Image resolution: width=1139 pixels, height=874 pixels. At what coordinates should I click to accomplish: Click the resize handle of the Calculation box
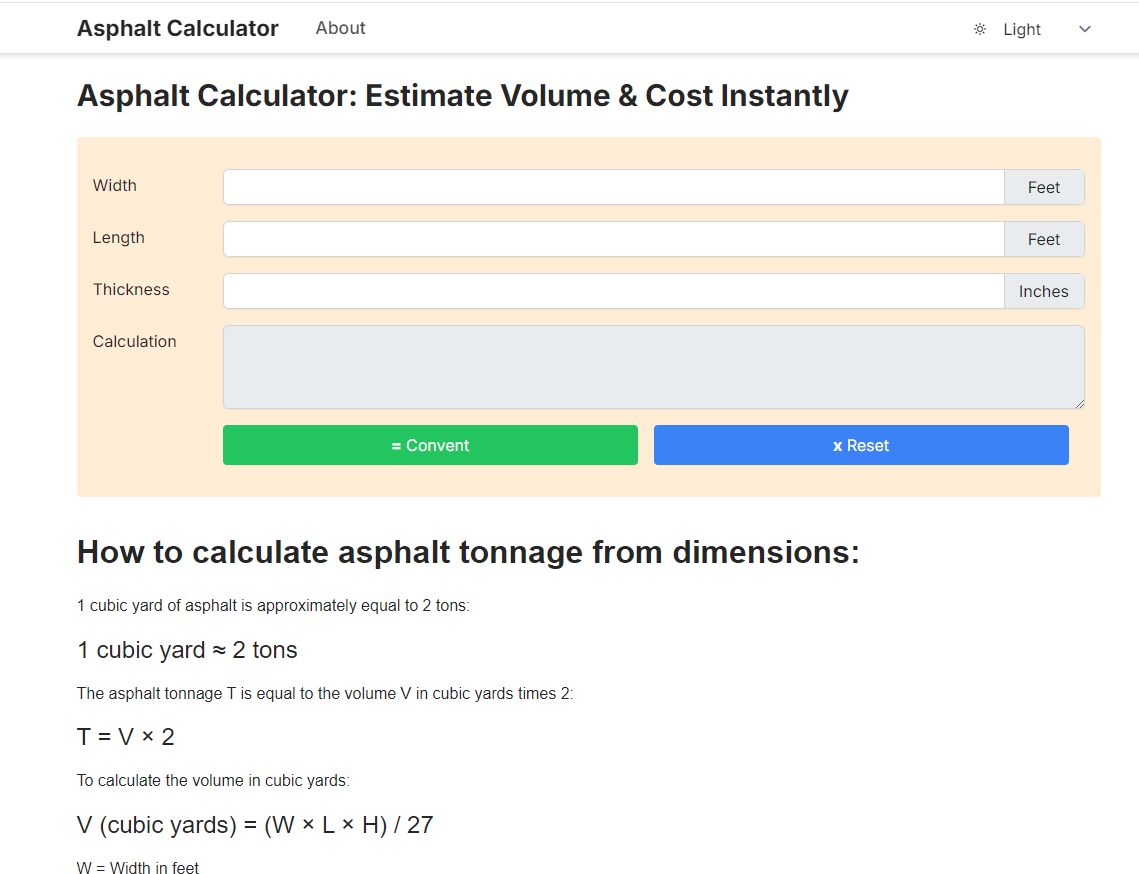(1078, 404)
